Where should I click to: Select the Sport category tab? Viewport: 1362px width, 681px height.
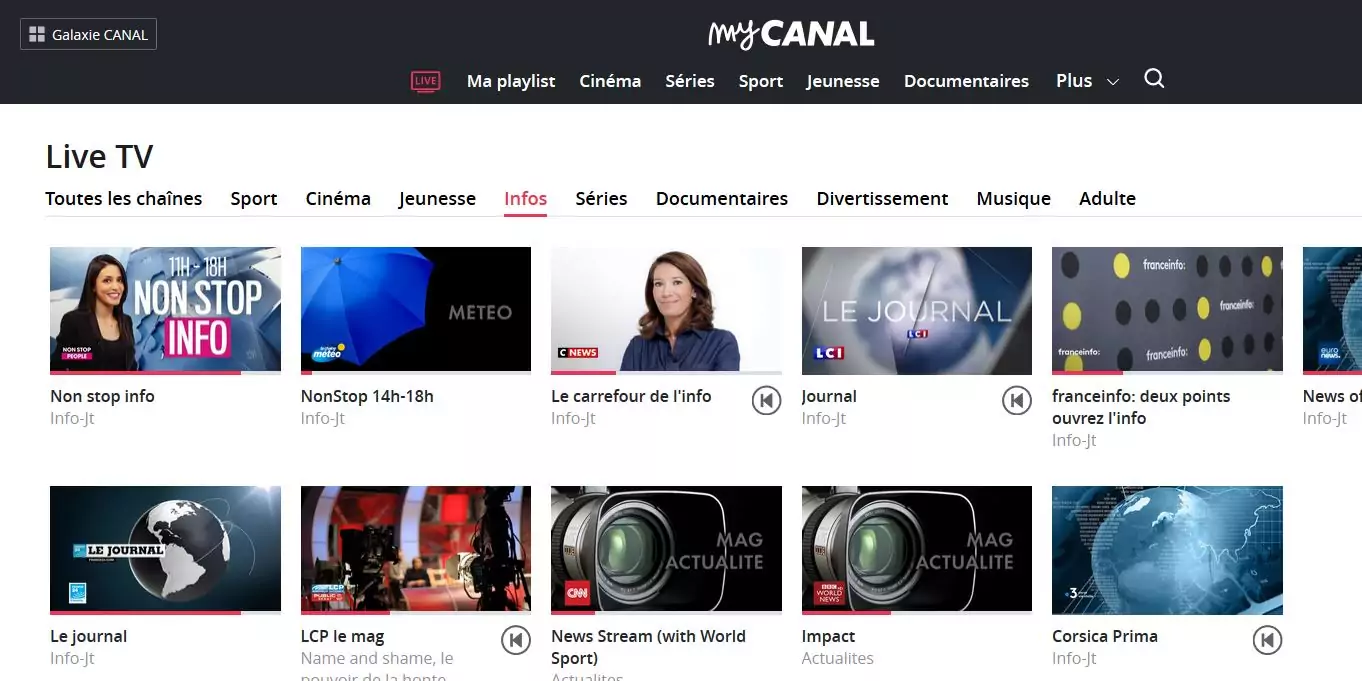point(254,199)
